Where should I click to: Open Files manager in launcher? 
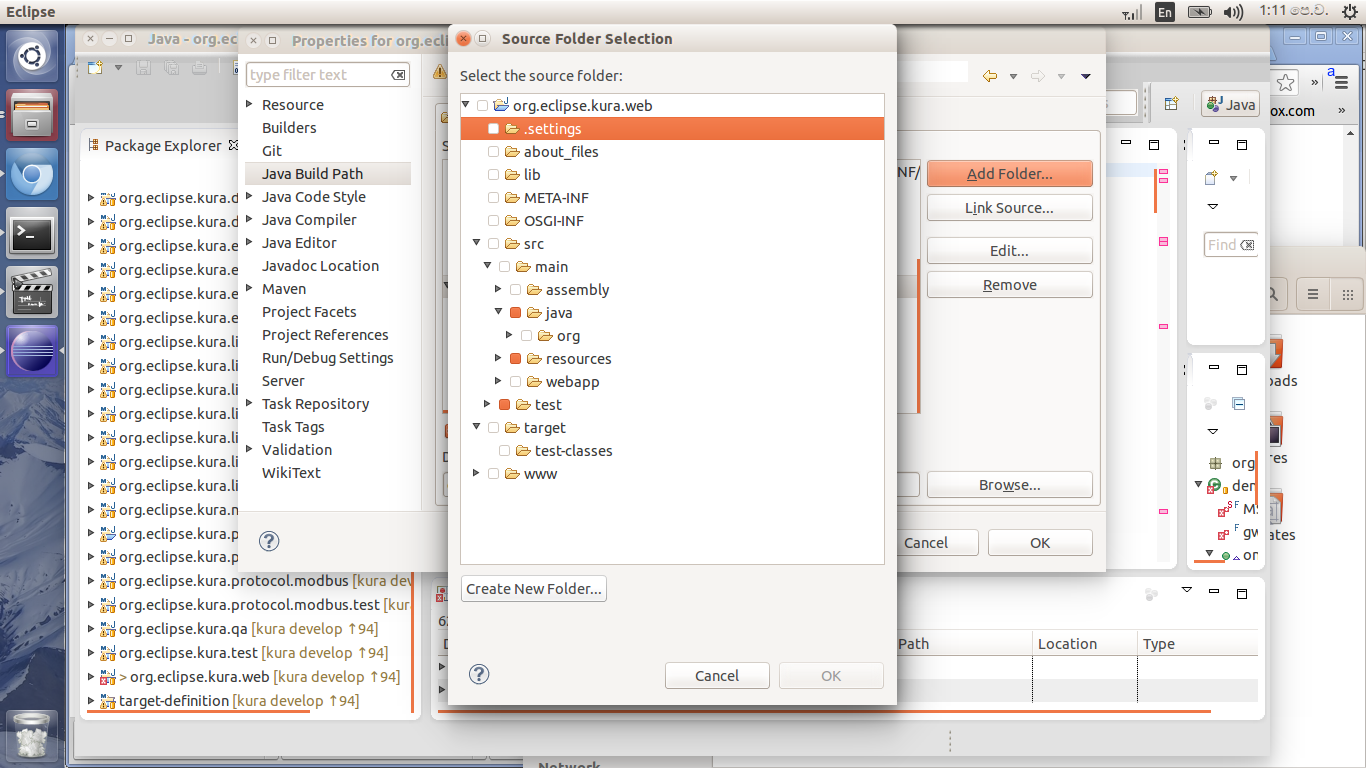click(32, 115)
